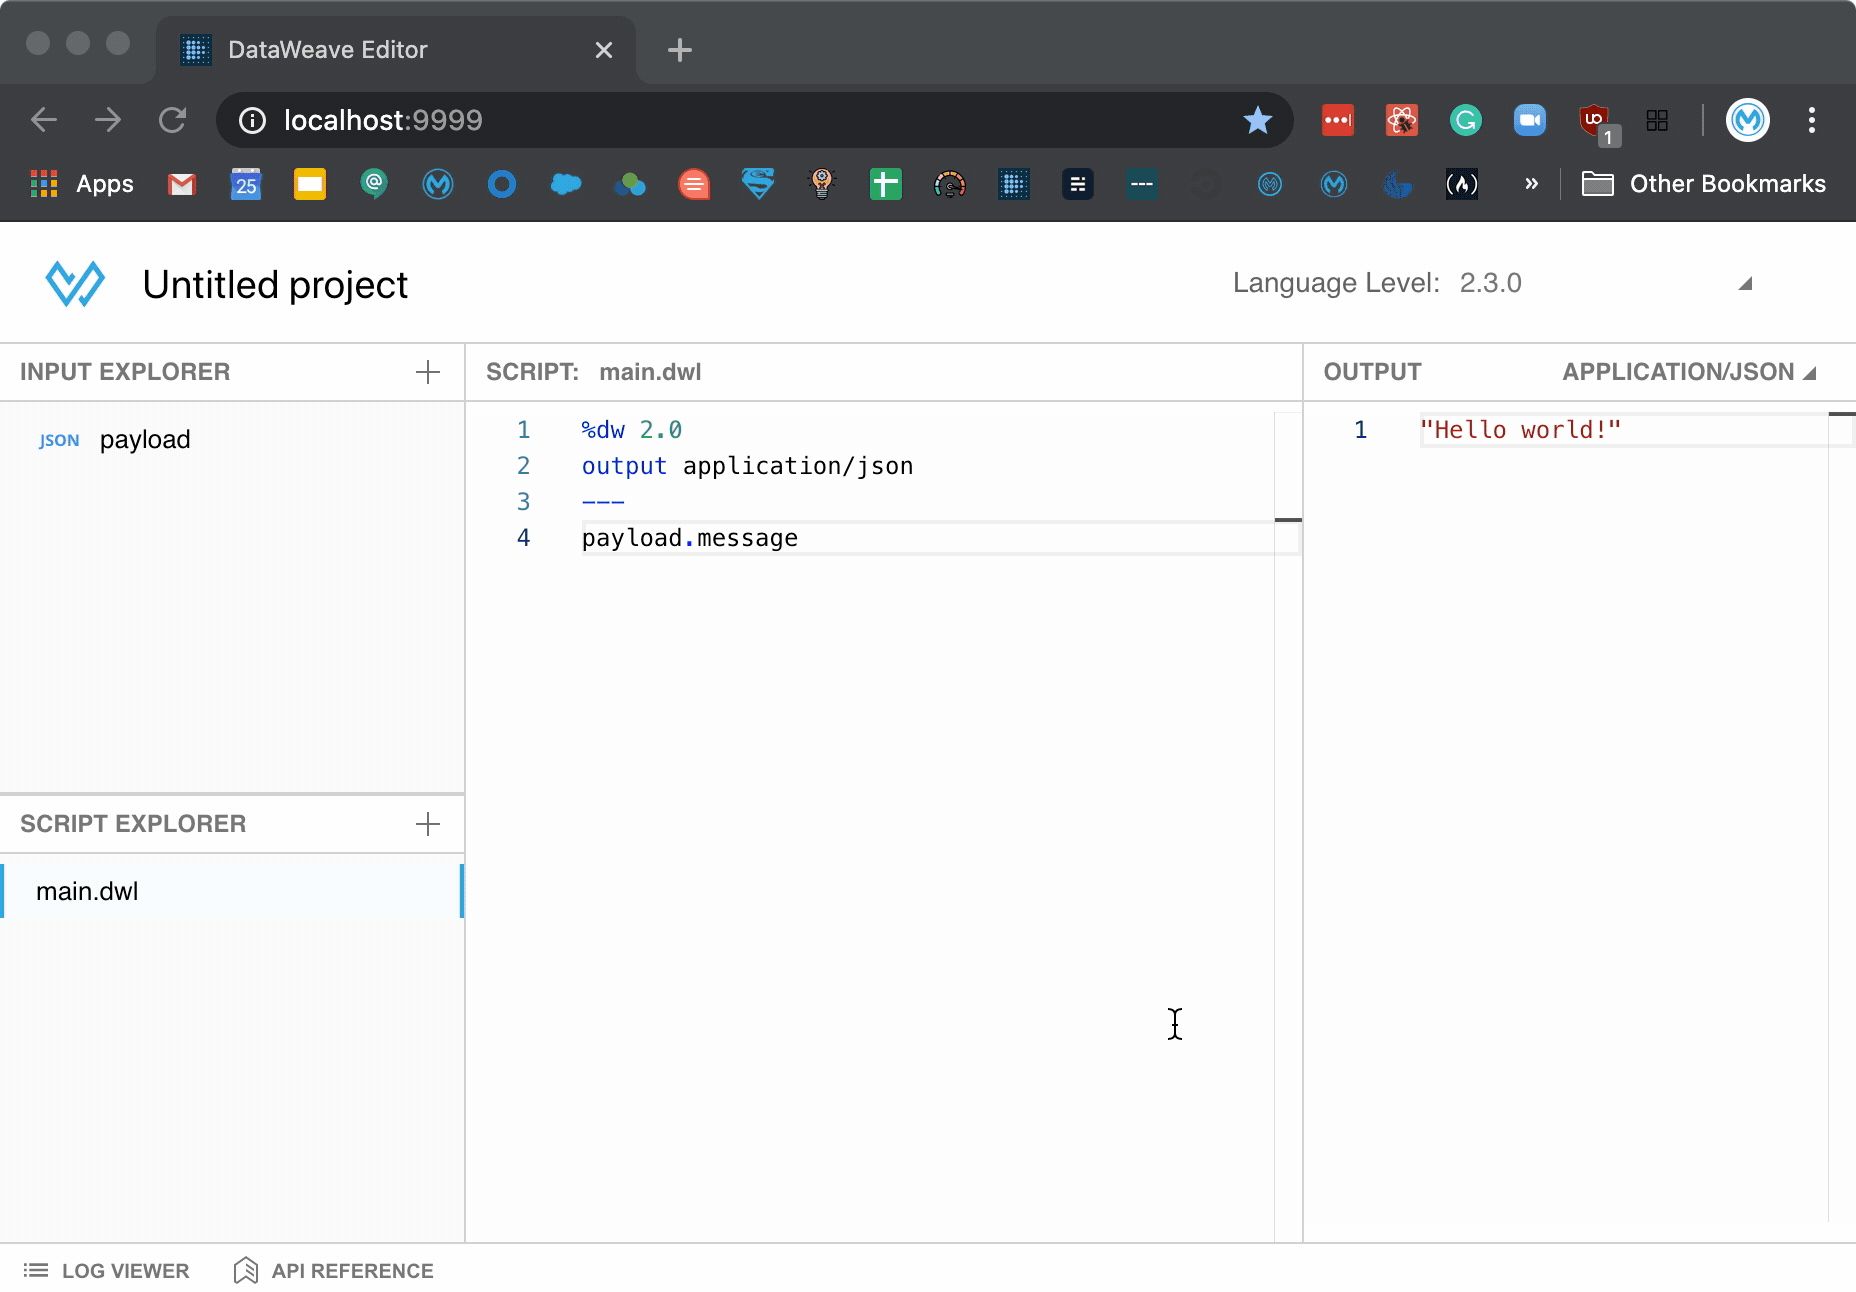Select main.dwl in Script Explorer
The image size is (1856, 1292).
click(x=88, y=891)
